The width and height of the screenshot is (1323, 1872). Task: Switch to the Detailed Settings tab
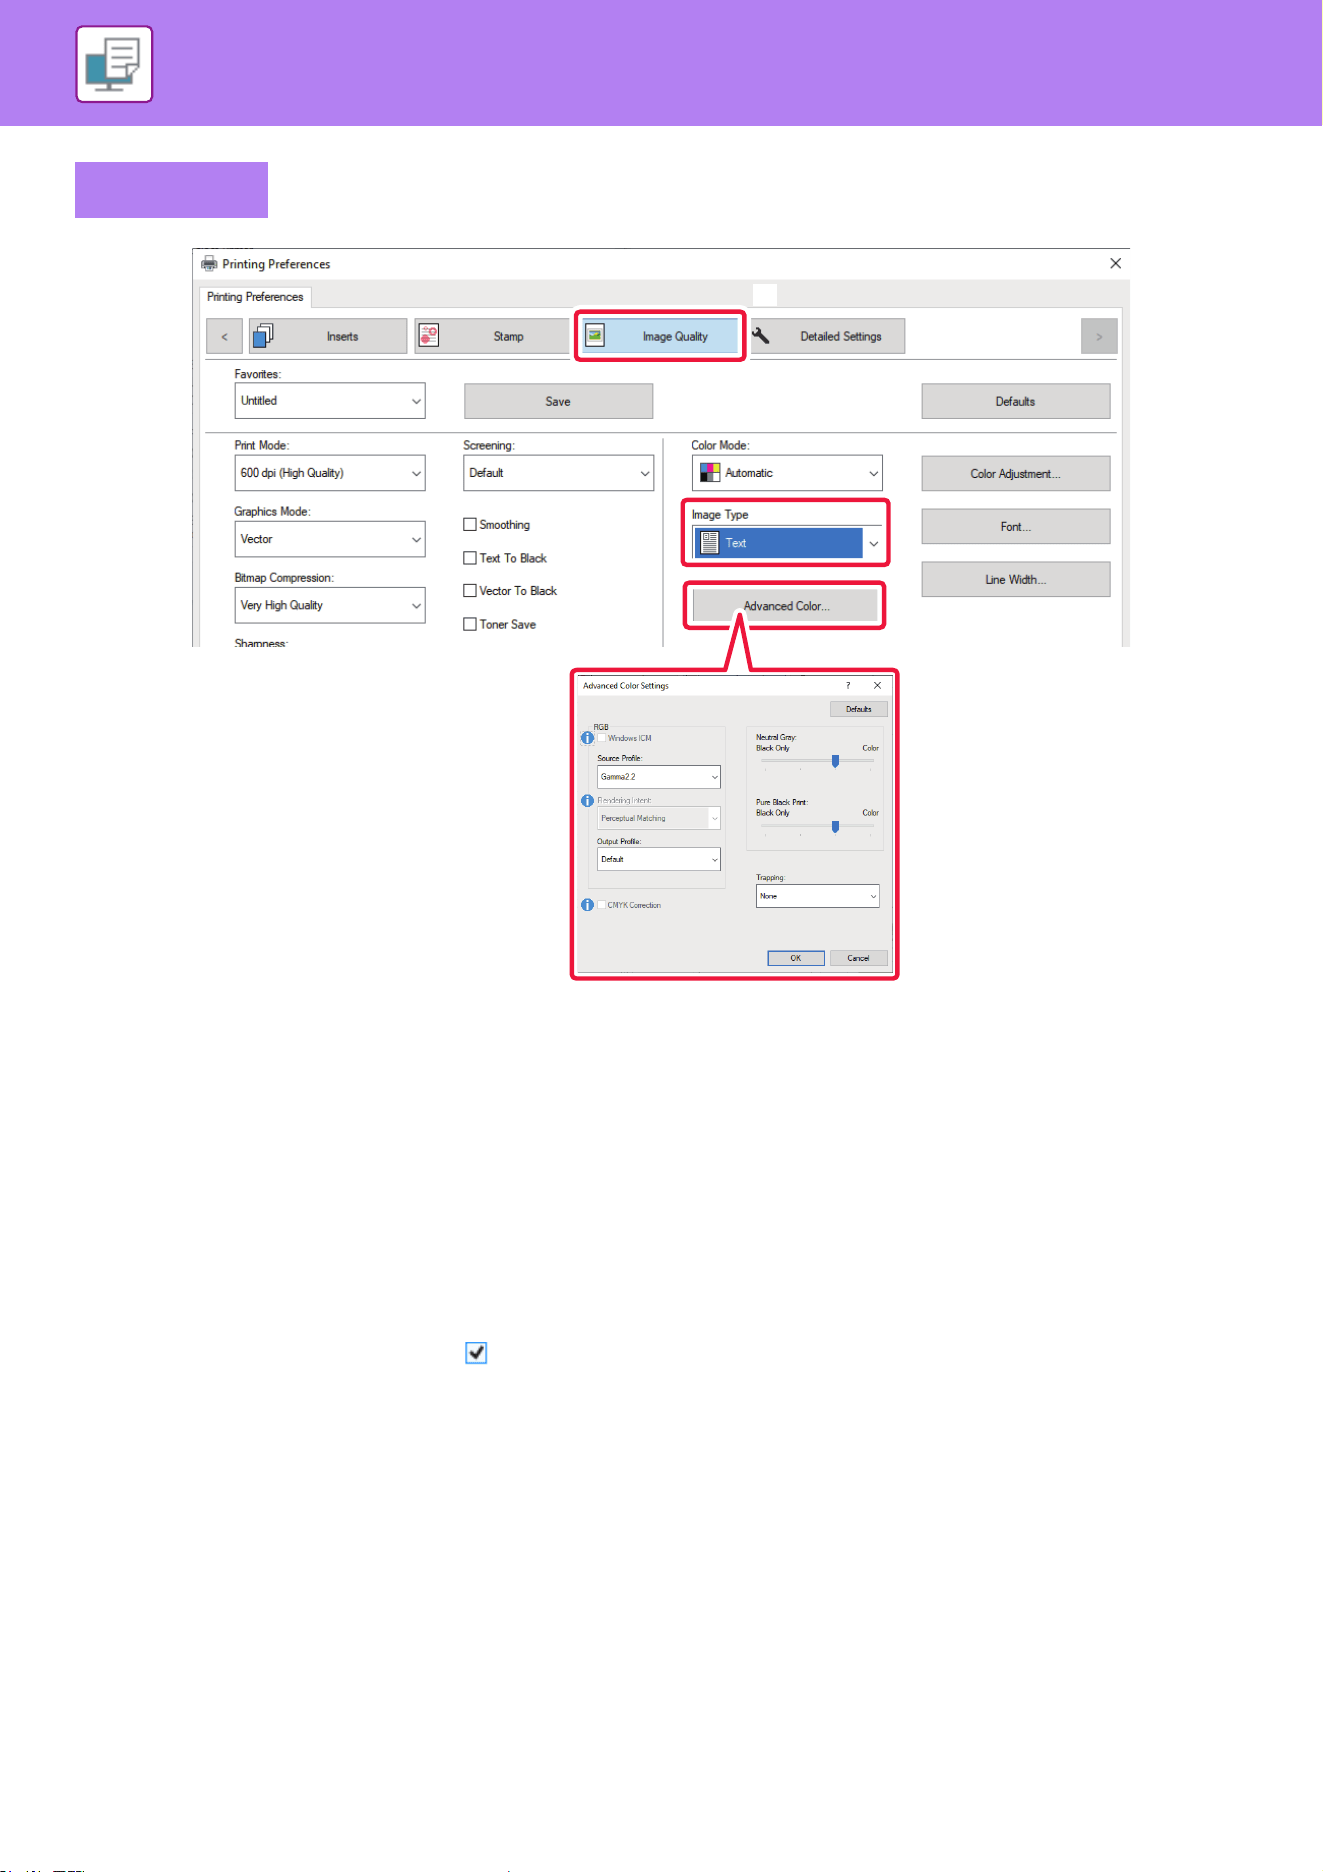click(x=826, y=336)
